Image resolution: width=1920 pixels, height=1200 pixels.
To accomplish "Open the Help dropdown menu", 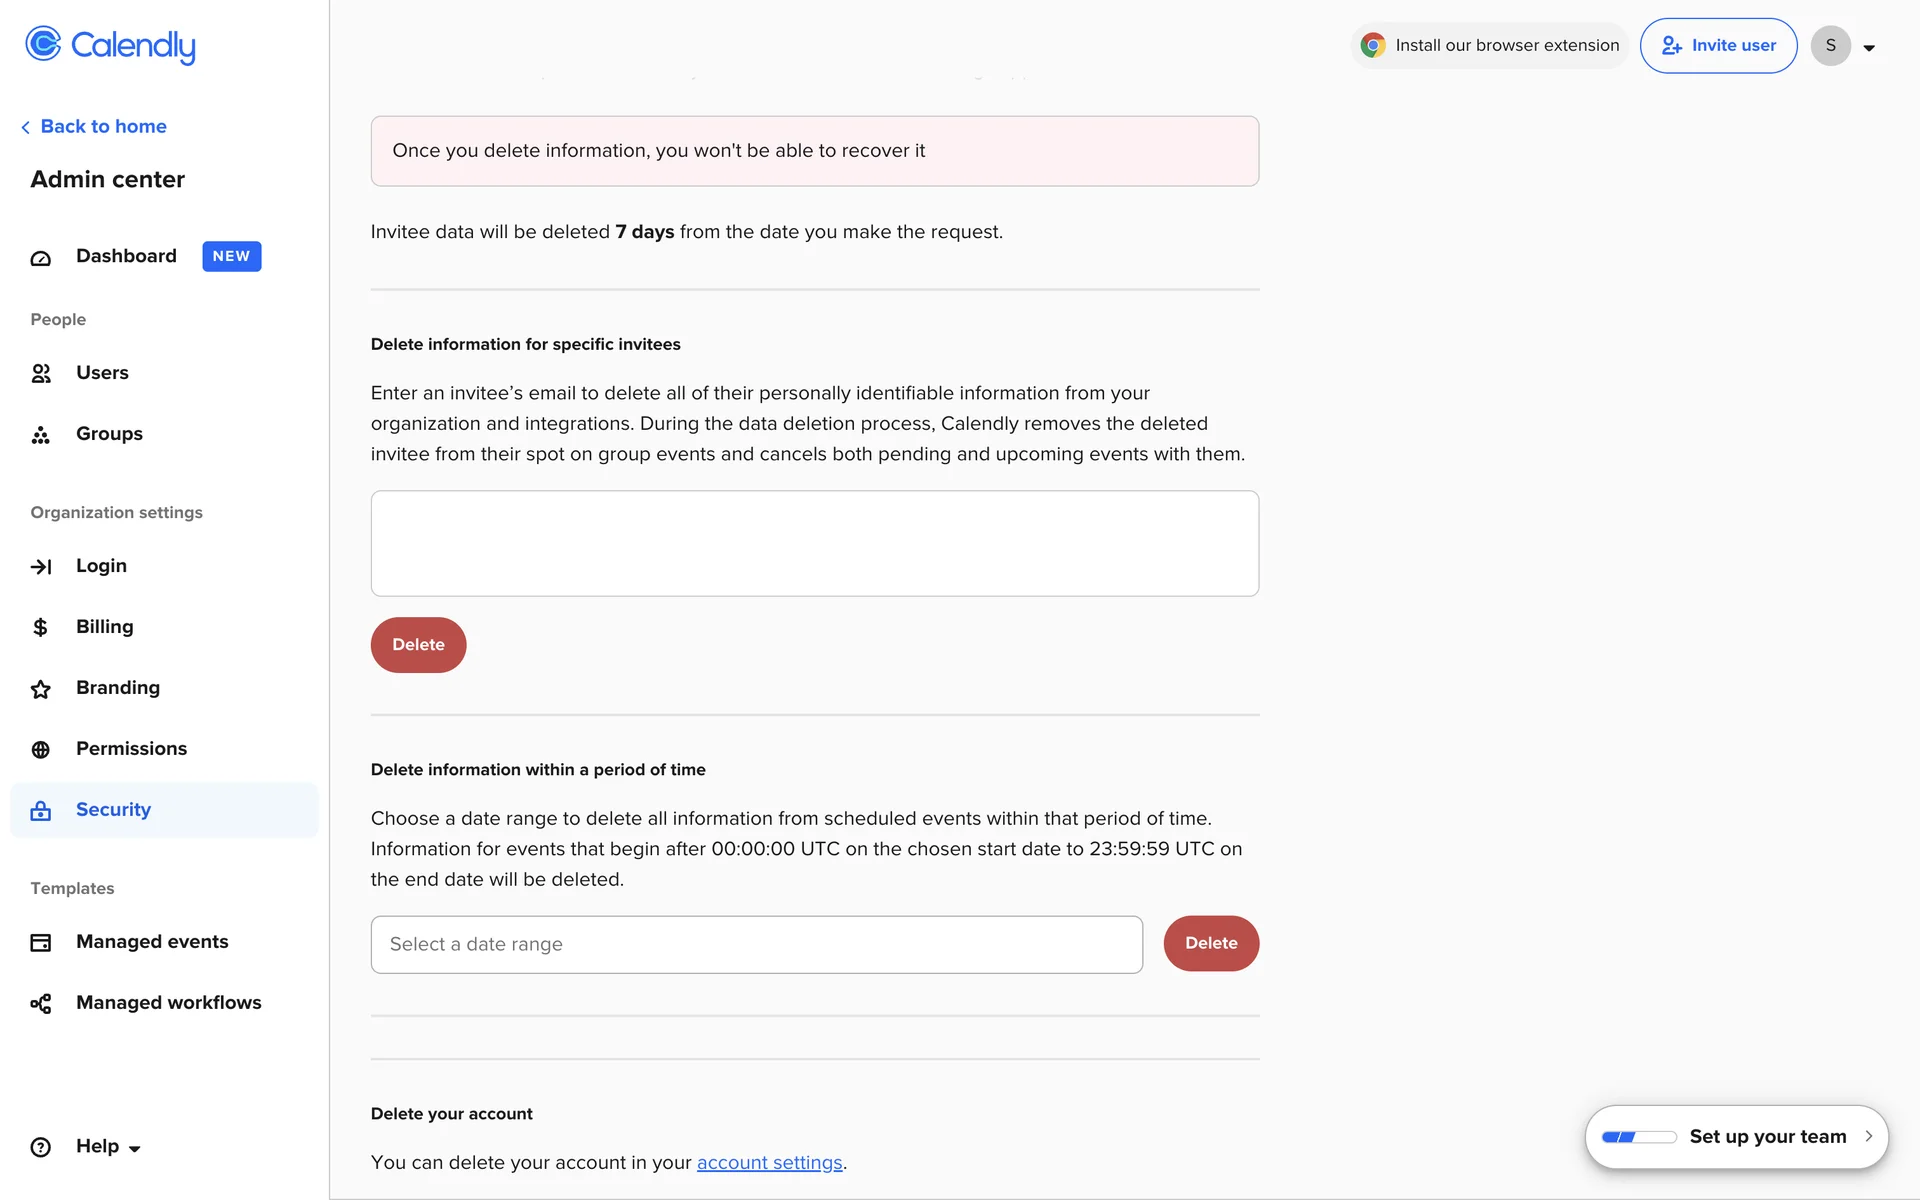I will coord(108,1147).
